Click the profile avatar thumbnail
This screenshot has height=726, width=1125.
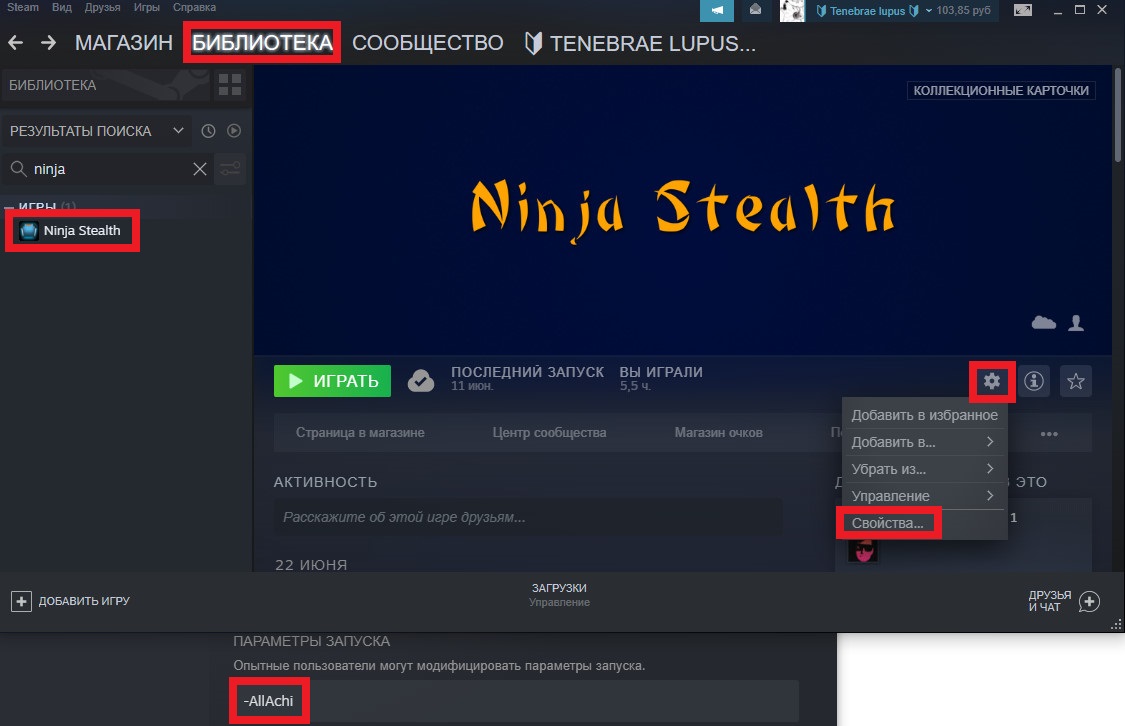point(792,11)
